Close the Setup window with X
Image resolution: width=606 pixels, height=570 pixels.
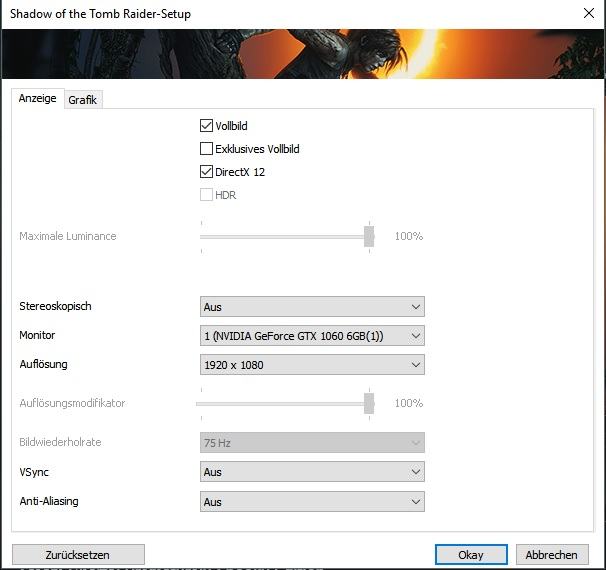589,13
